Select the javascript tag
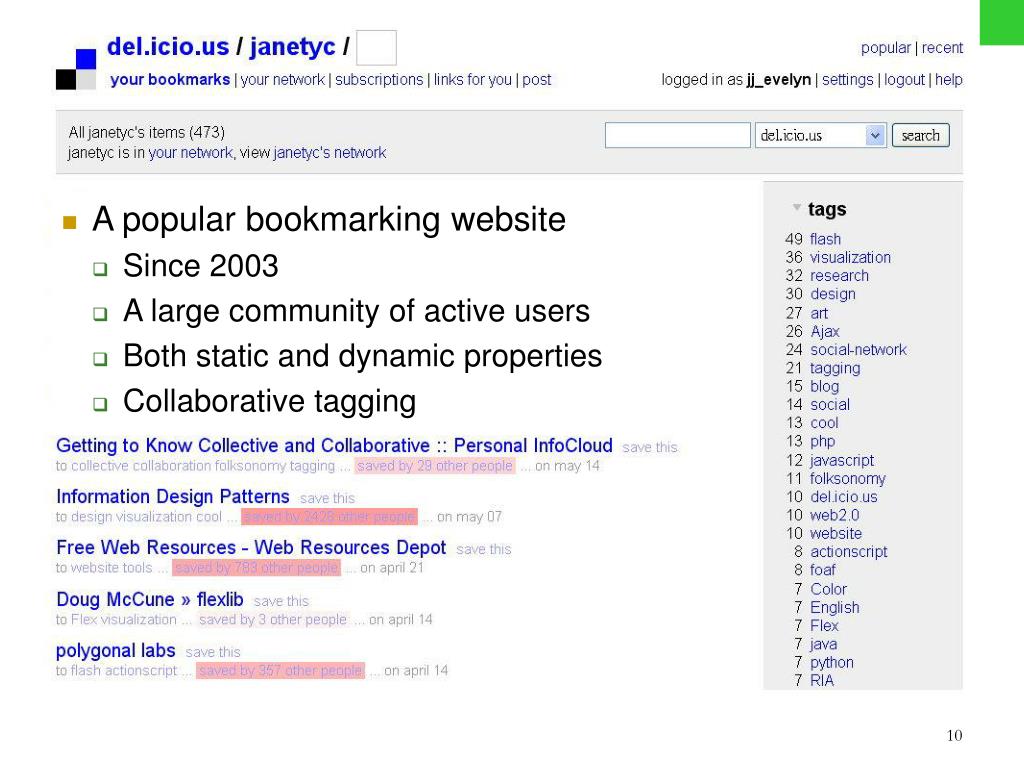This screenshot has height=768, width=1024. [841, 460]
